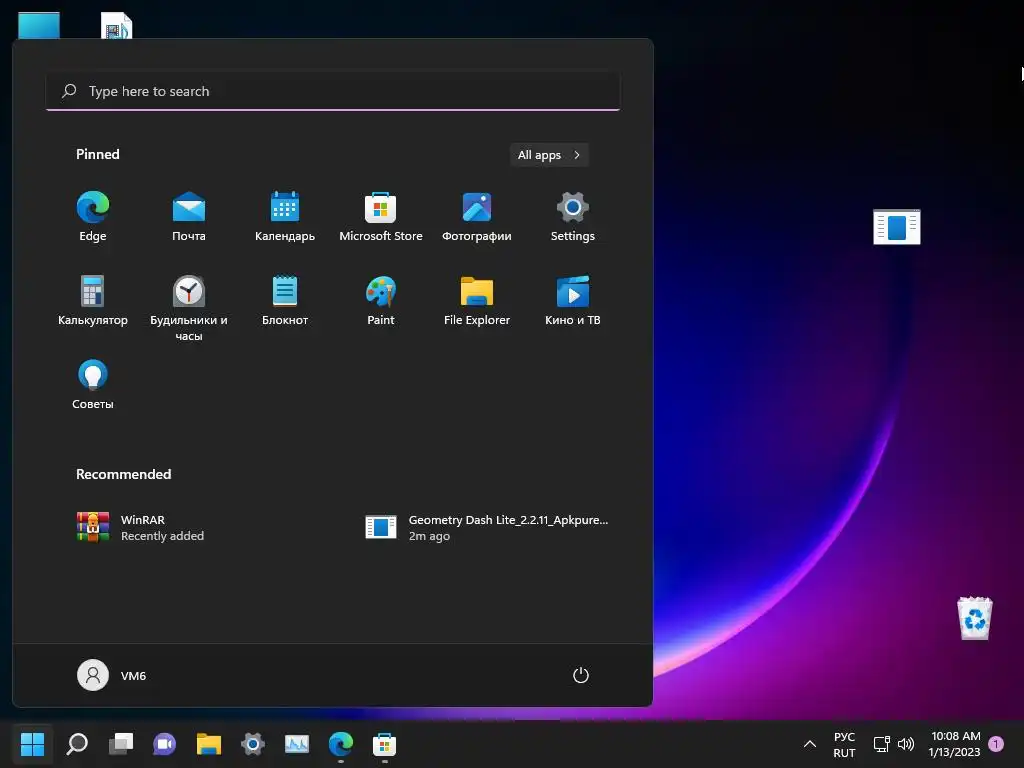1024x768 pixels.
Task: Select the Recycle Bin desktop icon
Action: point(974,618)
